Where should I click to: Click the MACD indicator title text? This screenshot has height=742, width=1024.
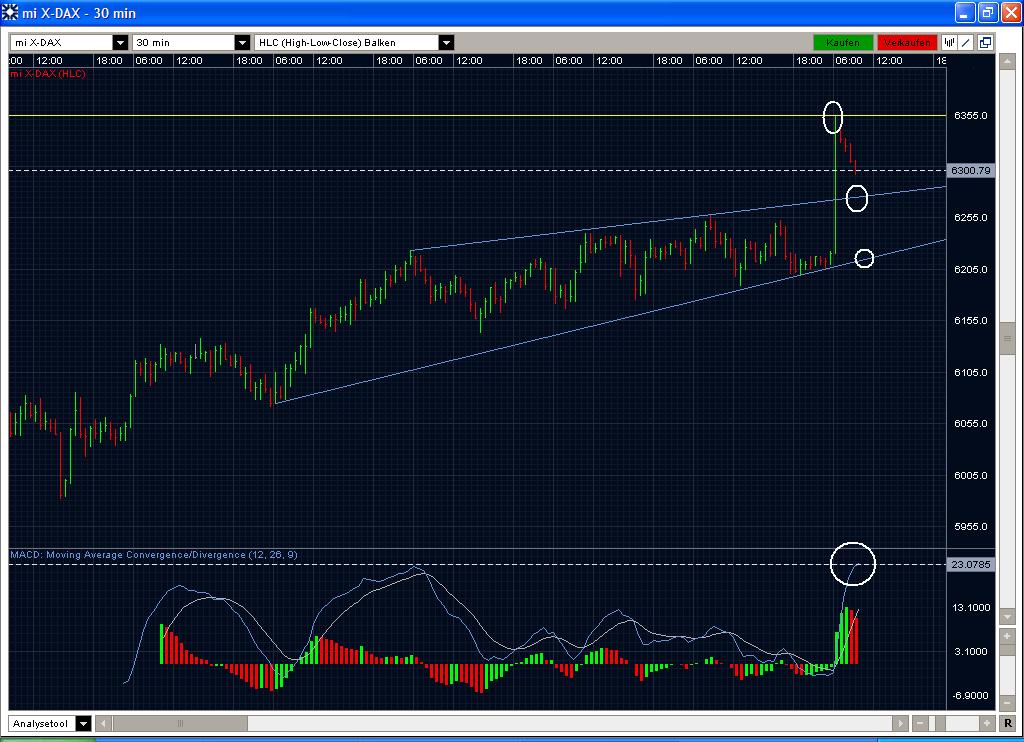coord(154,555)
